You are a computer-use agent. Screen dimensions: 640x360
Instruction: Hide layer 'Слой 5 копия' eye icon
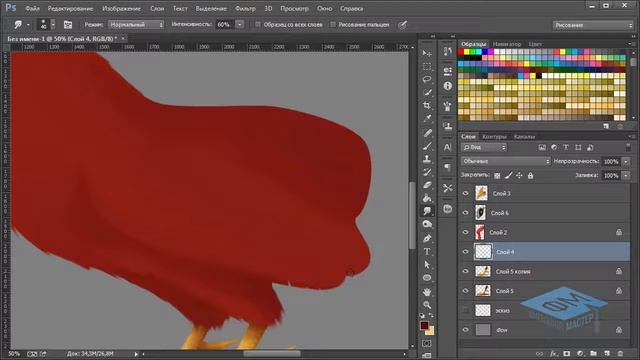[x=465, y=271]
